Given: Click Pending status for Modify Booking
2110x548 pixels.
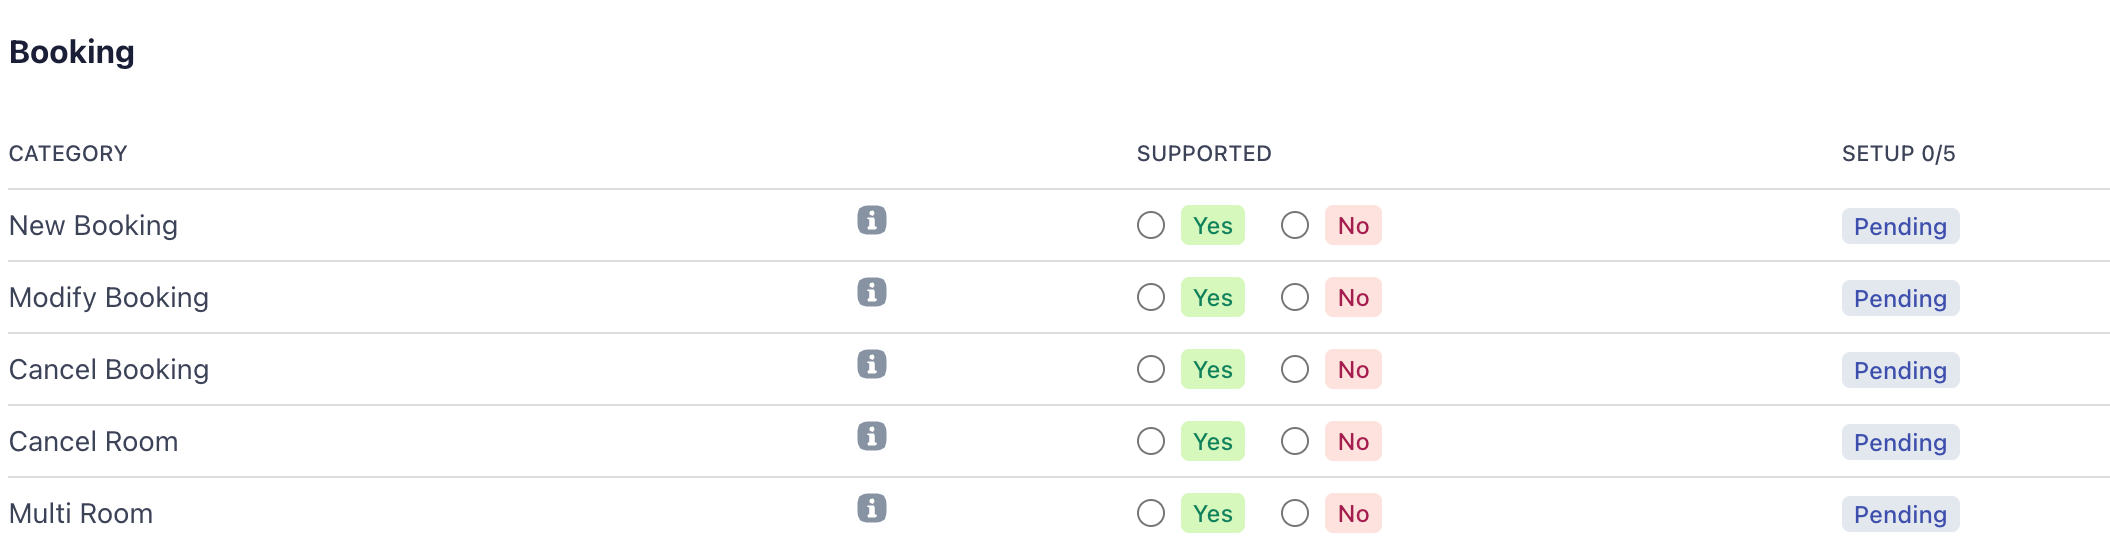Looking at the screenshot, I should (x=1900, y=299).
